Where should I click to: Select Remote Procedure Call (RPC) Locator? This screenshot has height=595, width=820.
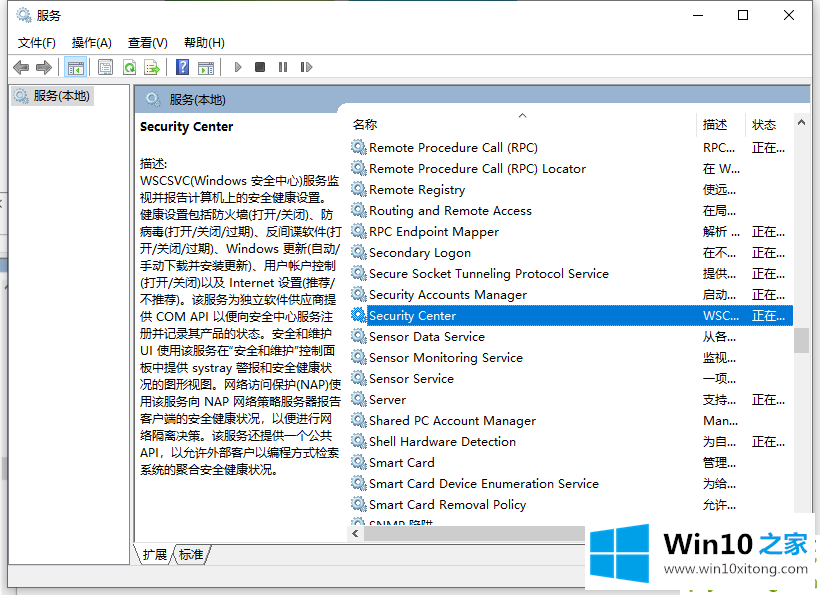pos(571,169)
